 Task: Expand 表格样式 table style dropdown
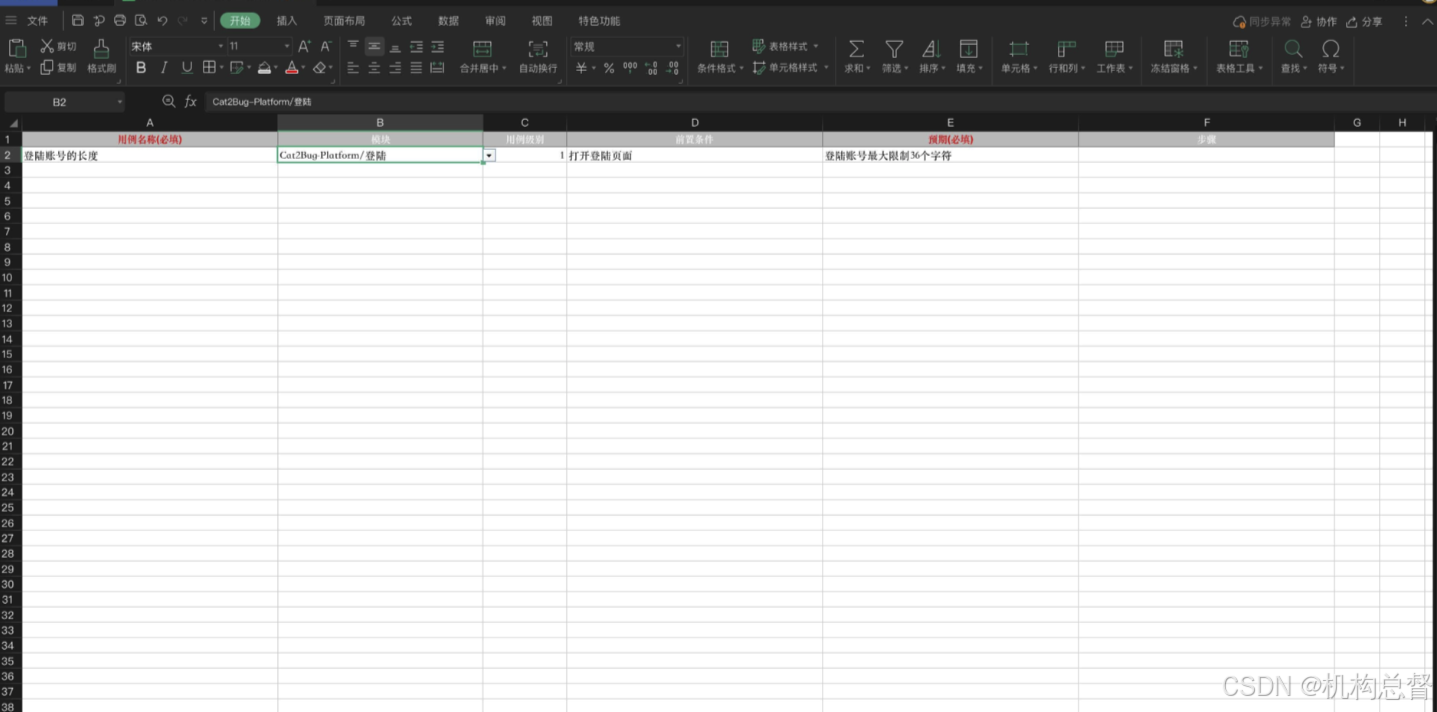point(816,46)
